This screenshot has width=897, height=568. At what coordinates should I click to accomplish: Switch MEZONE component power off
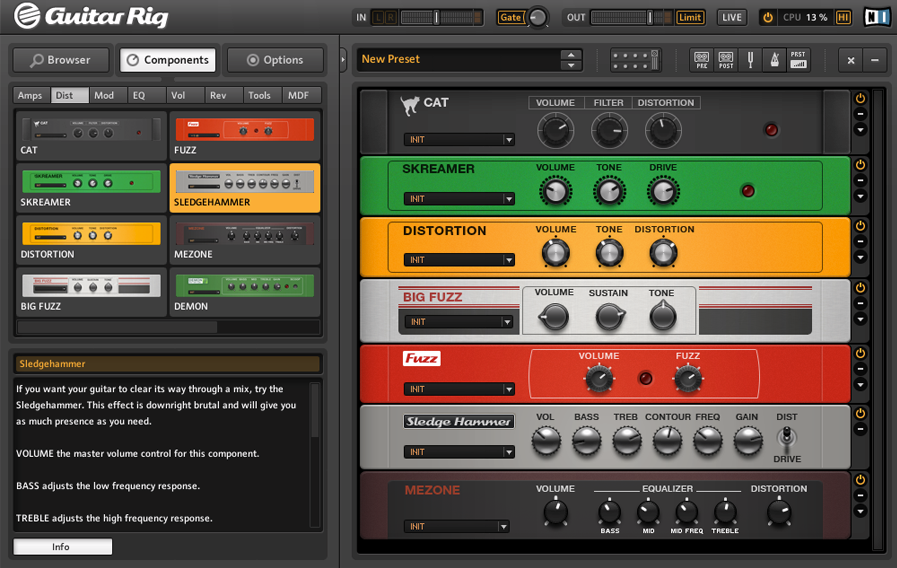pyautogui.click(x=860, y=480)
